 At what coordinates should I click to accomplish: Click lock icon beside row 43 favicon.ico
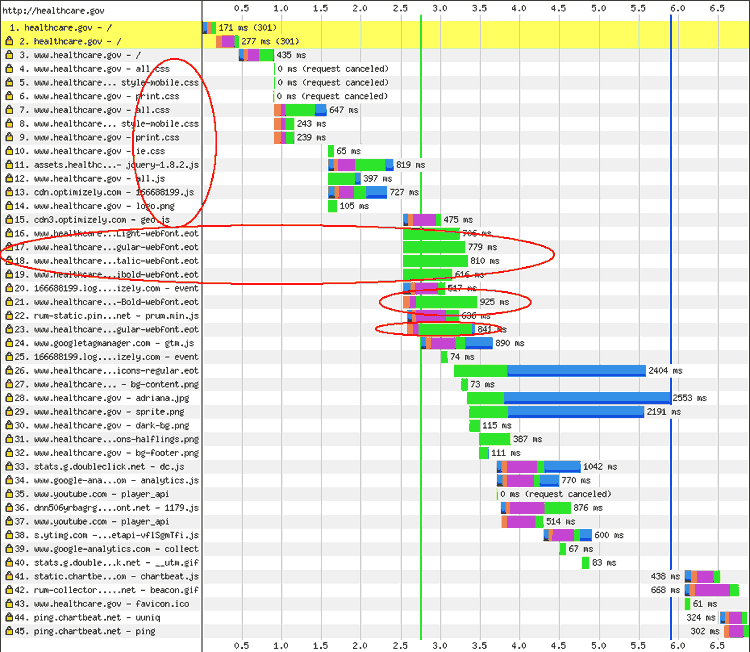9,604
